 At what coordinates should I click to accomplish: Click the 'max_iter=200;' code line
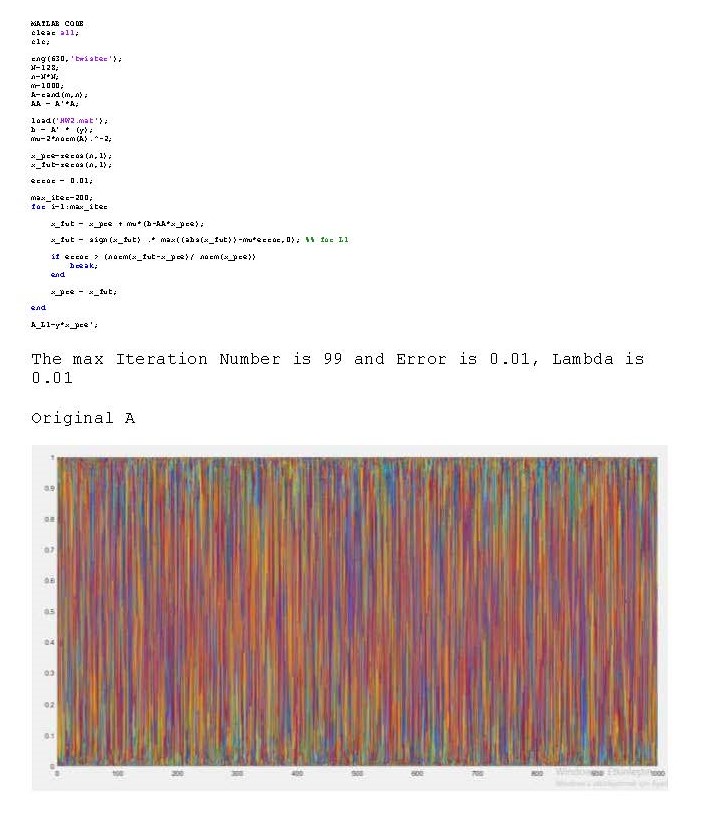[x=61, y=198]
